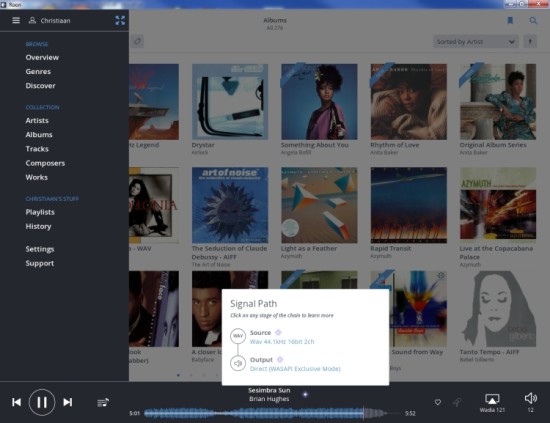Open Settings in the sidebar
The height and width of the screenshot is (423, 550).
point(40,249)
